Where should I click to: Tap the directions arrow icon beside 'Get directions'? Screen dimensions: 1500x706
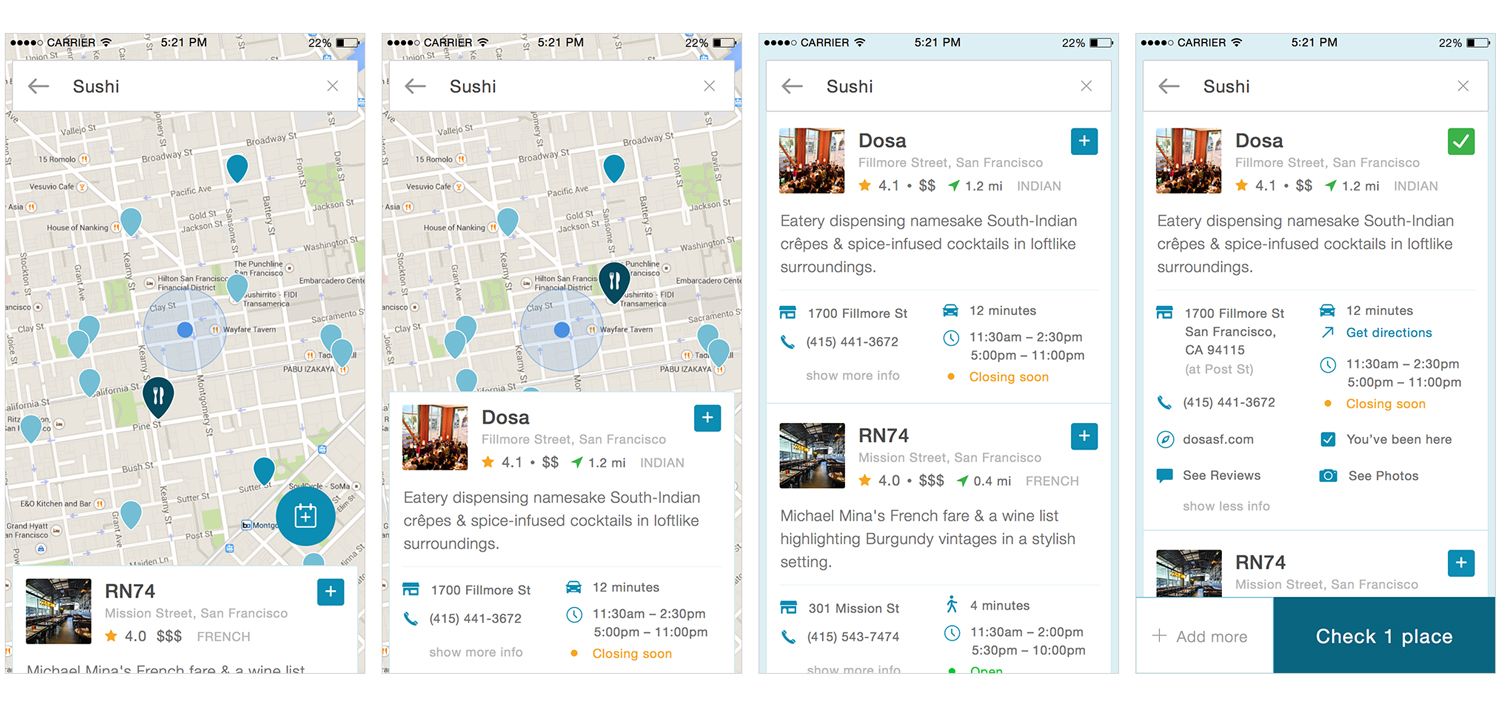point(1328,333)
